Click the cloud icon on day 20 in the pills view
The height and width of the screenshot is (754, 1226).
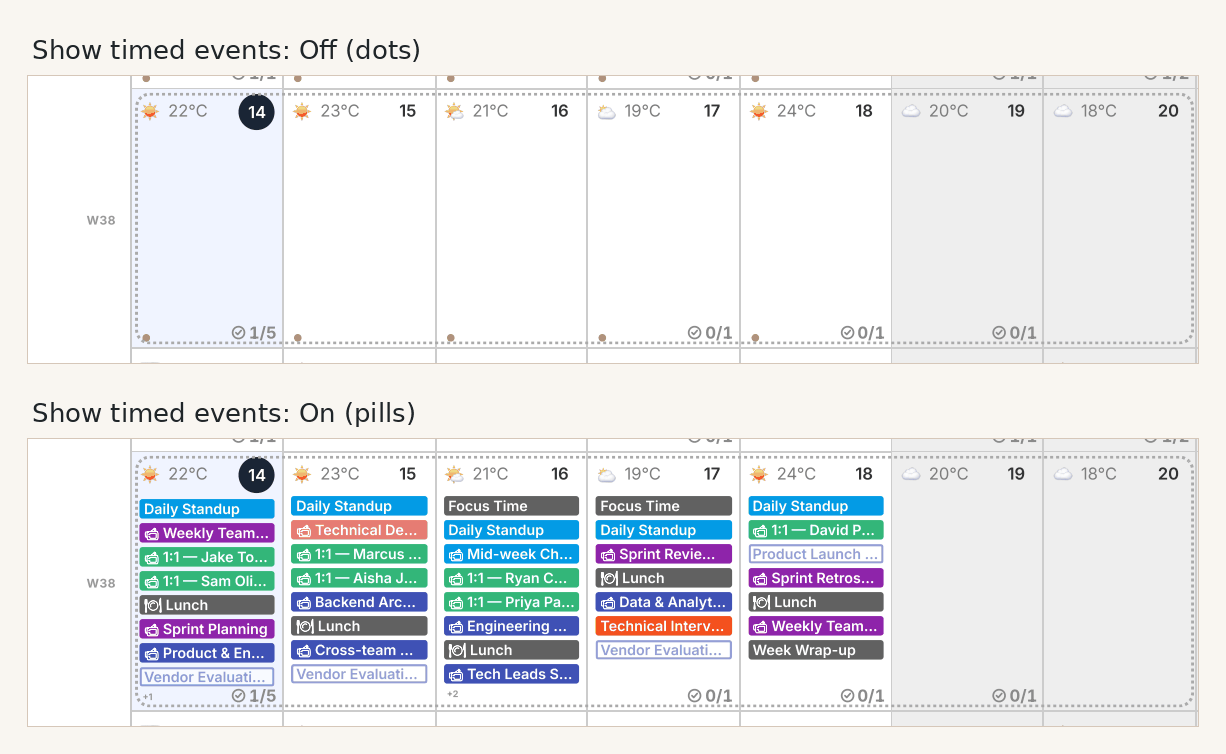(x=1063, y=474)
